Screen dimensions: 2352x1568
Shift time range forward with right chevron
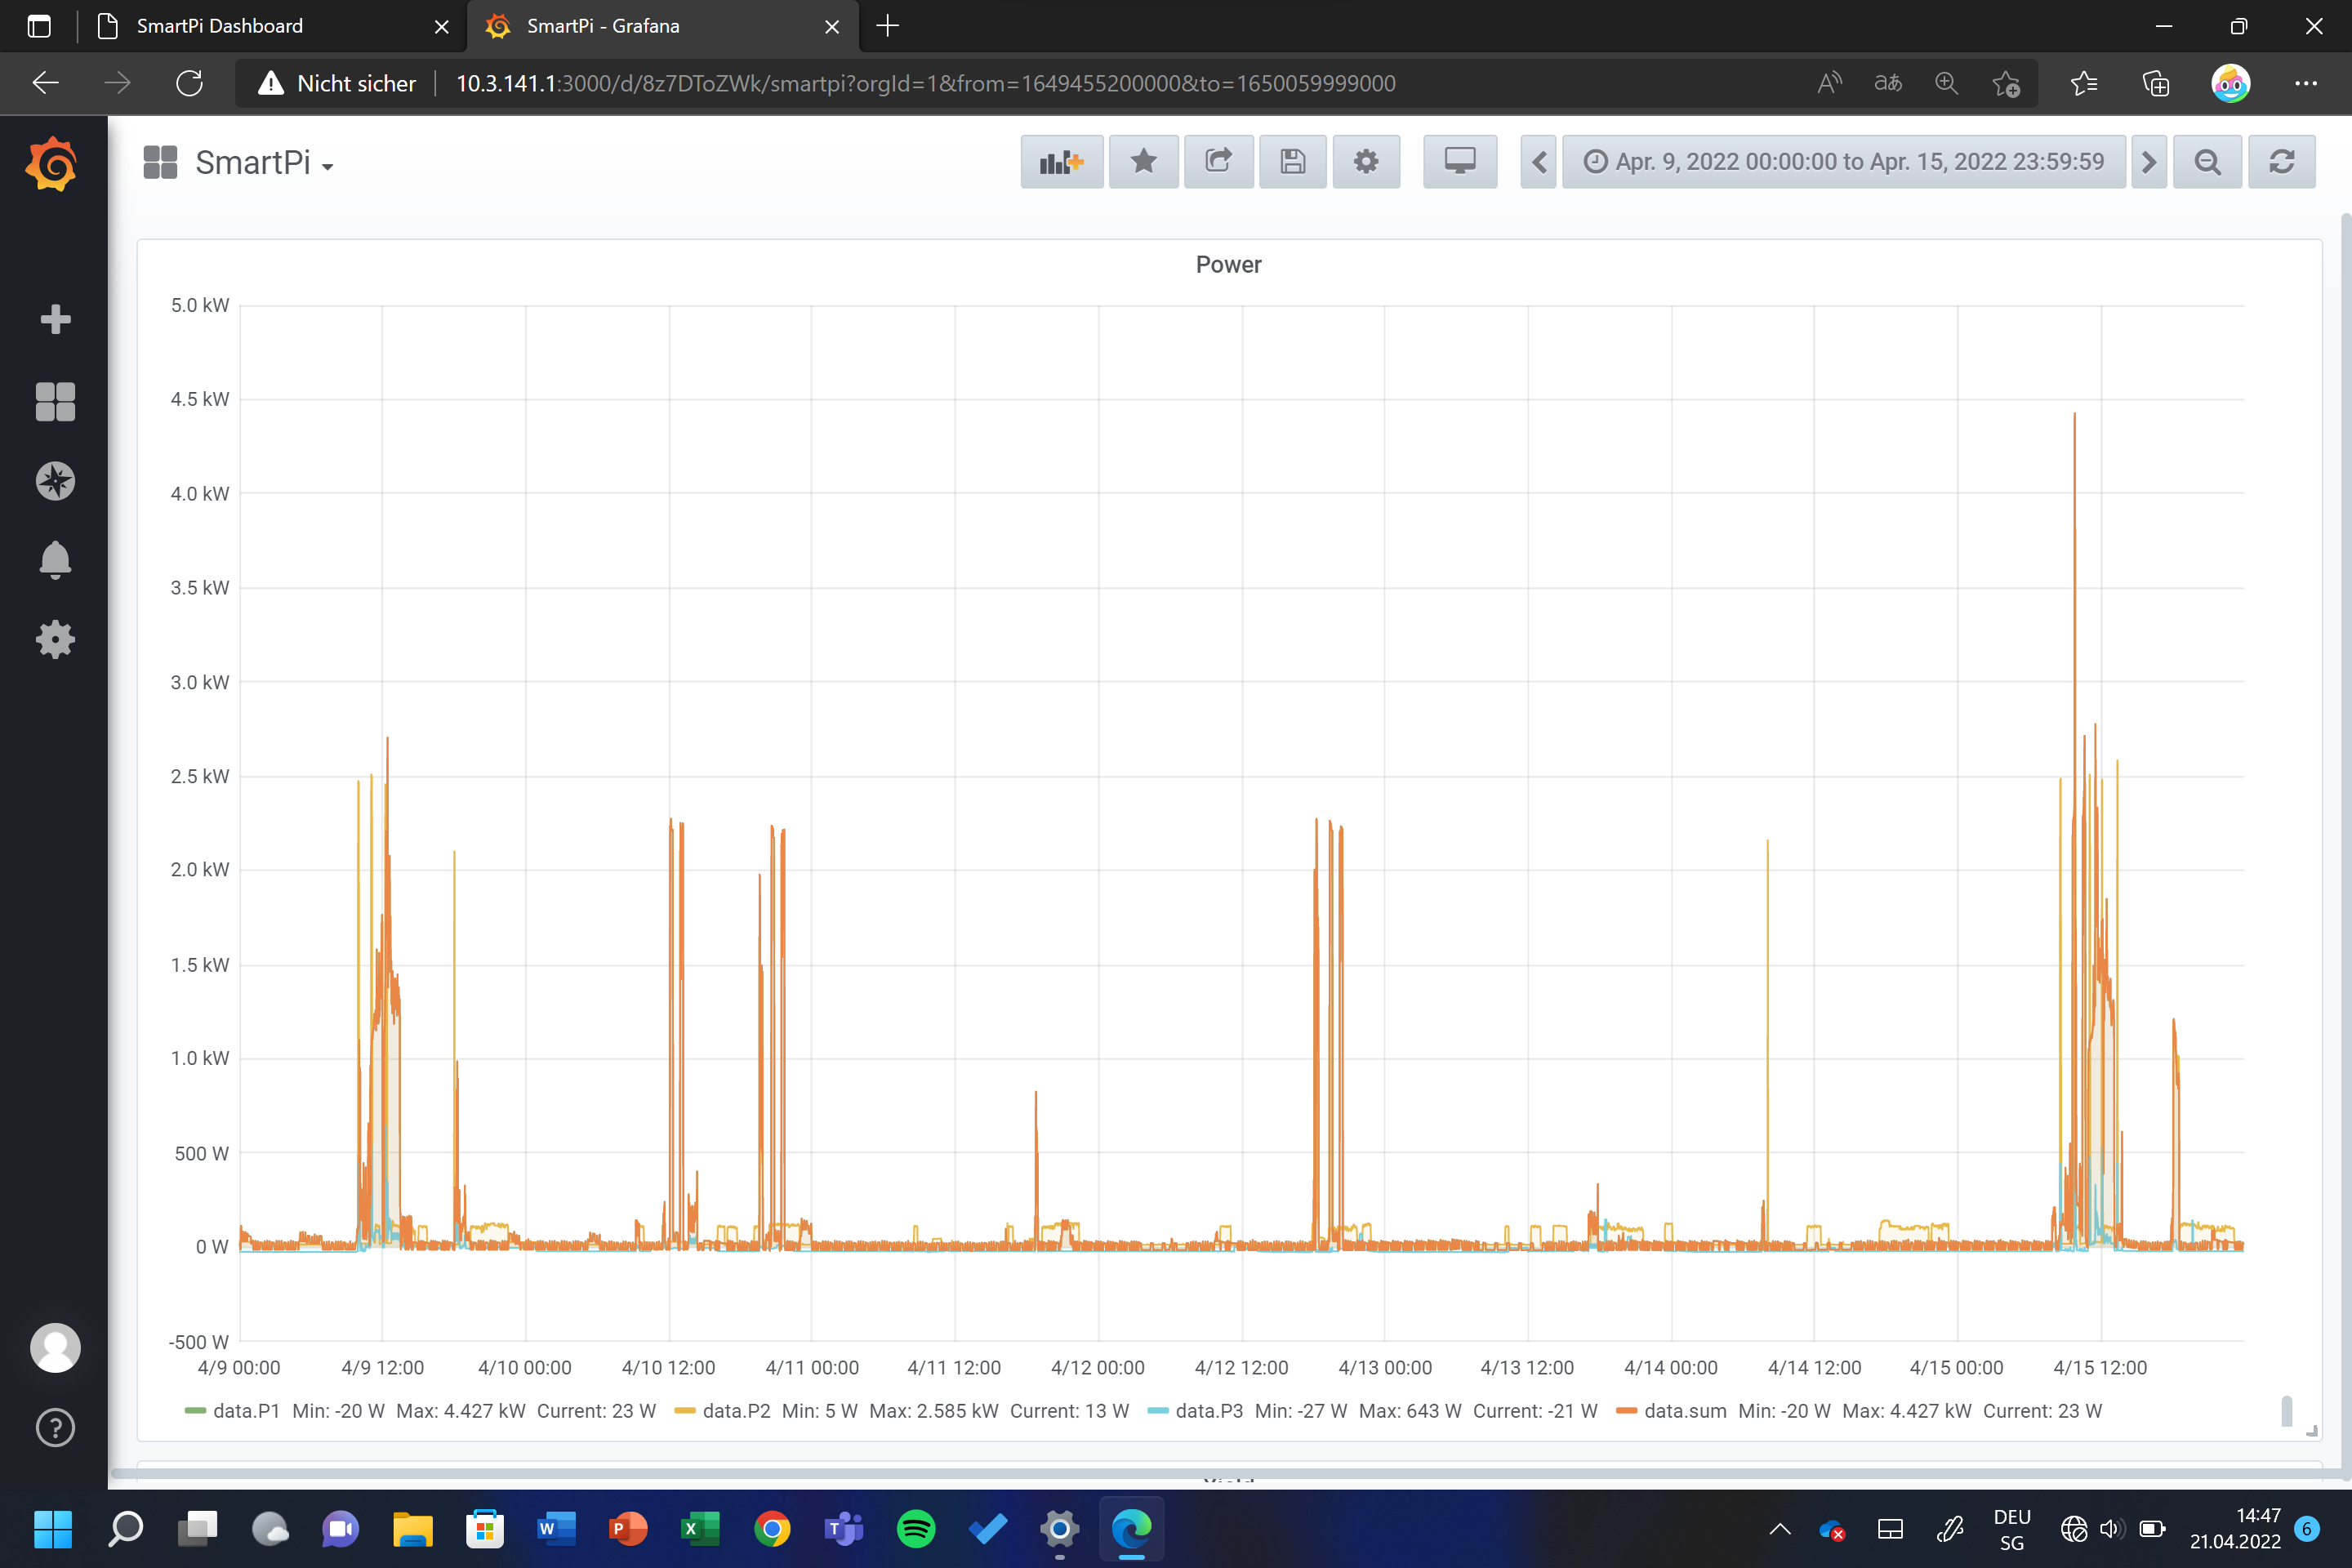(x=2148, y=162)
